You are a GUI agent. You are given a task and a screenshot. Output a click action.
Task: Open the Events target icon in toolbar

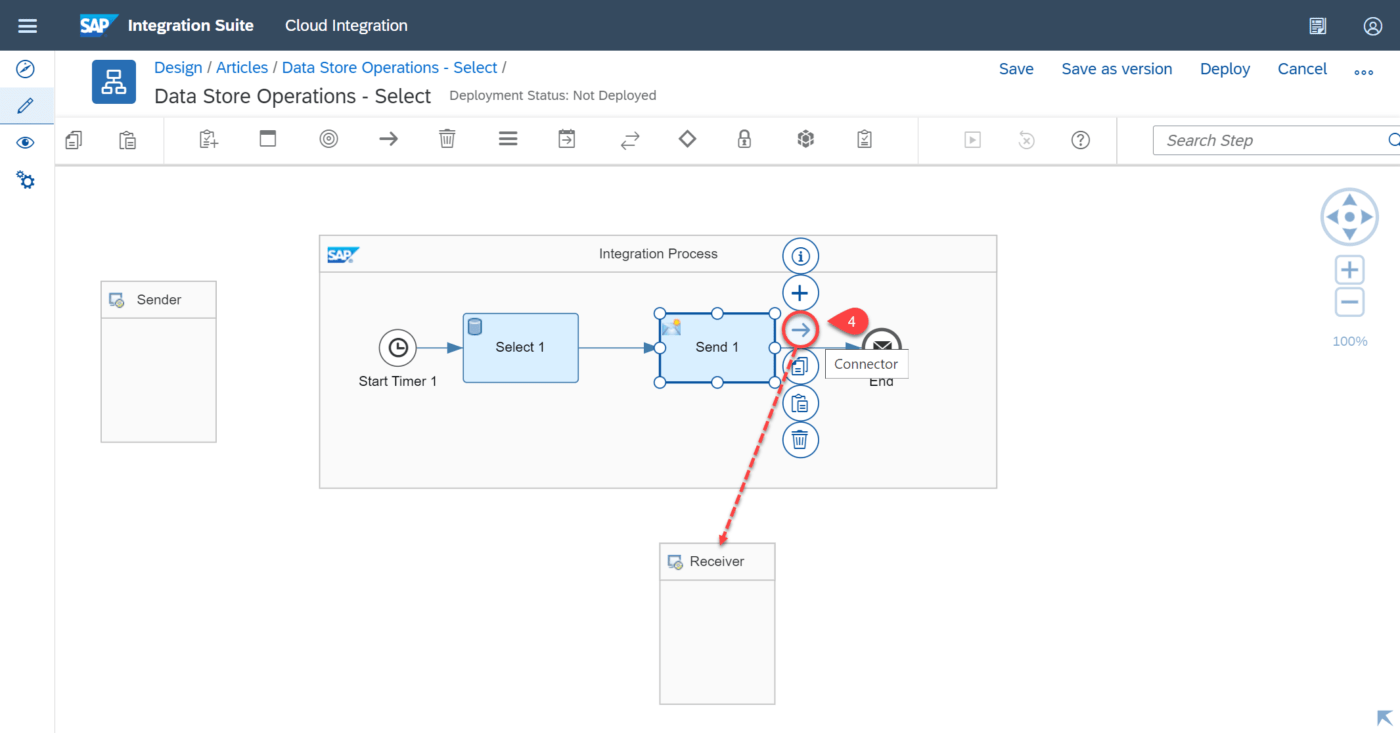point(329,140)
